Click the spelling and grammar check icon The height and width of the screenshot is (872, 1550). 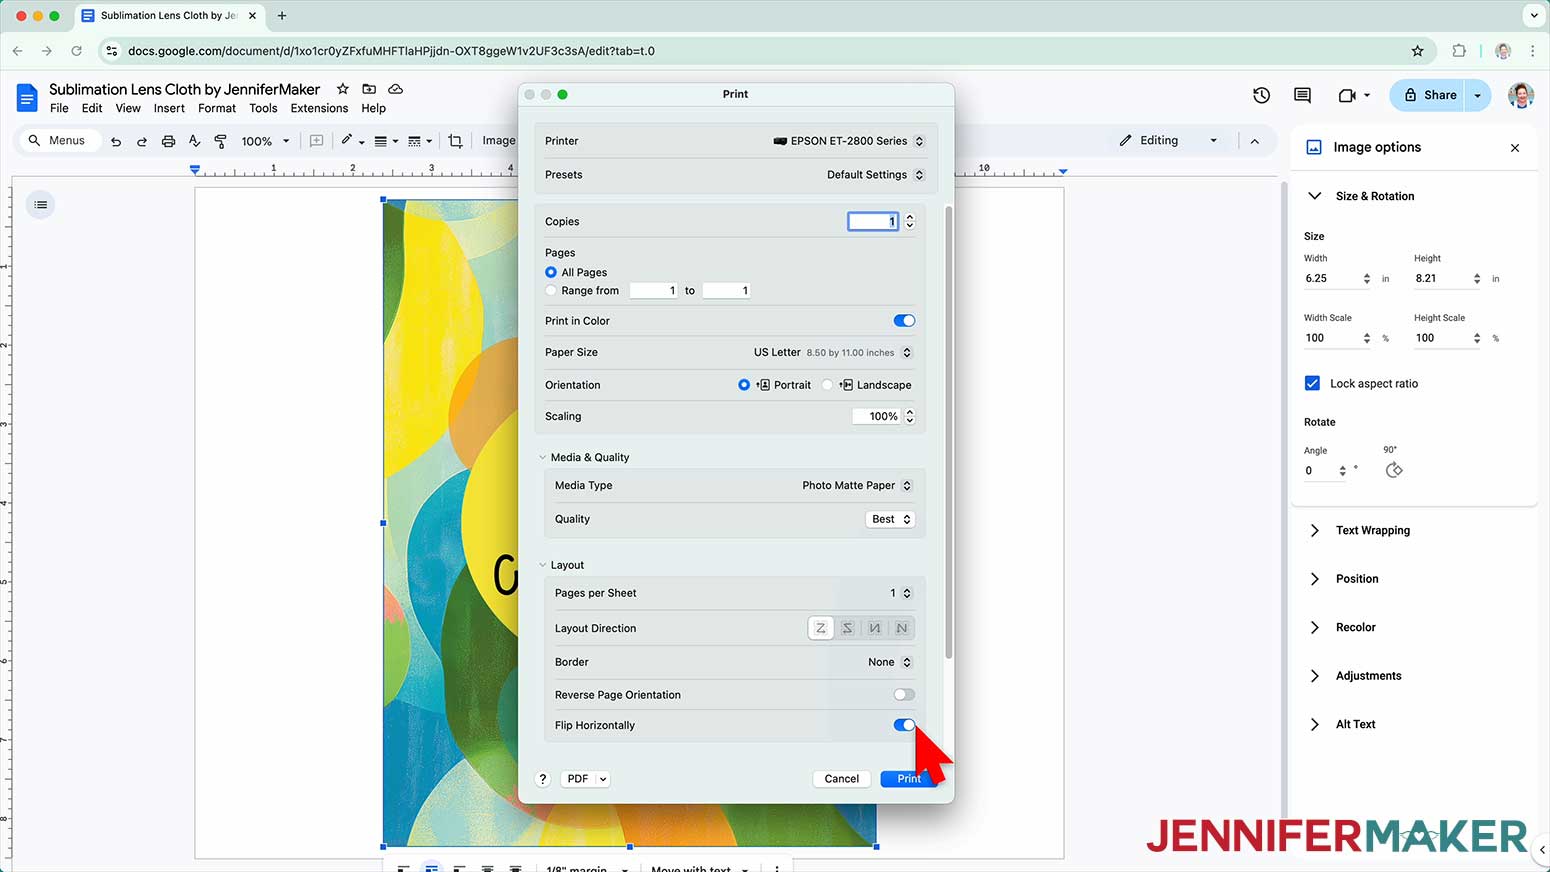194,141
